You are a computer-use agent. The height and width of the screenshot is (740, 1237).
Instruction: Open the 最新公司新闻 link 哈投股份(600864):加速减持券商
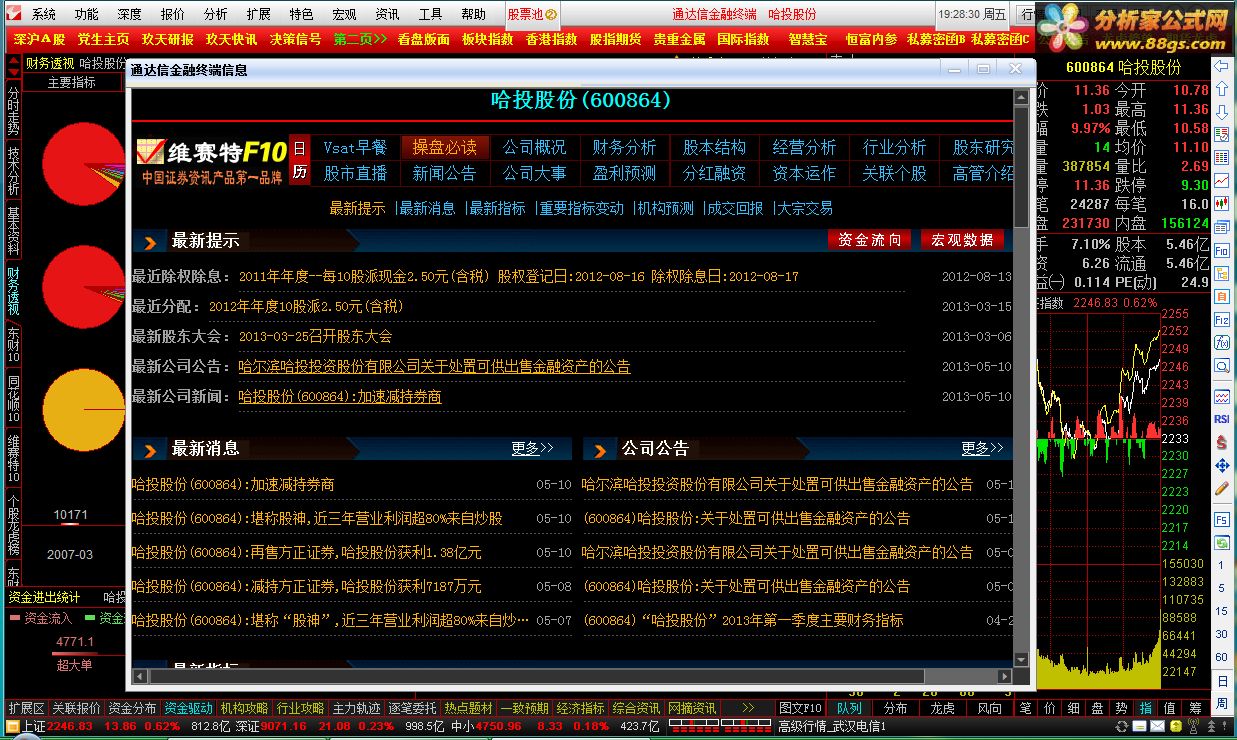340,397
